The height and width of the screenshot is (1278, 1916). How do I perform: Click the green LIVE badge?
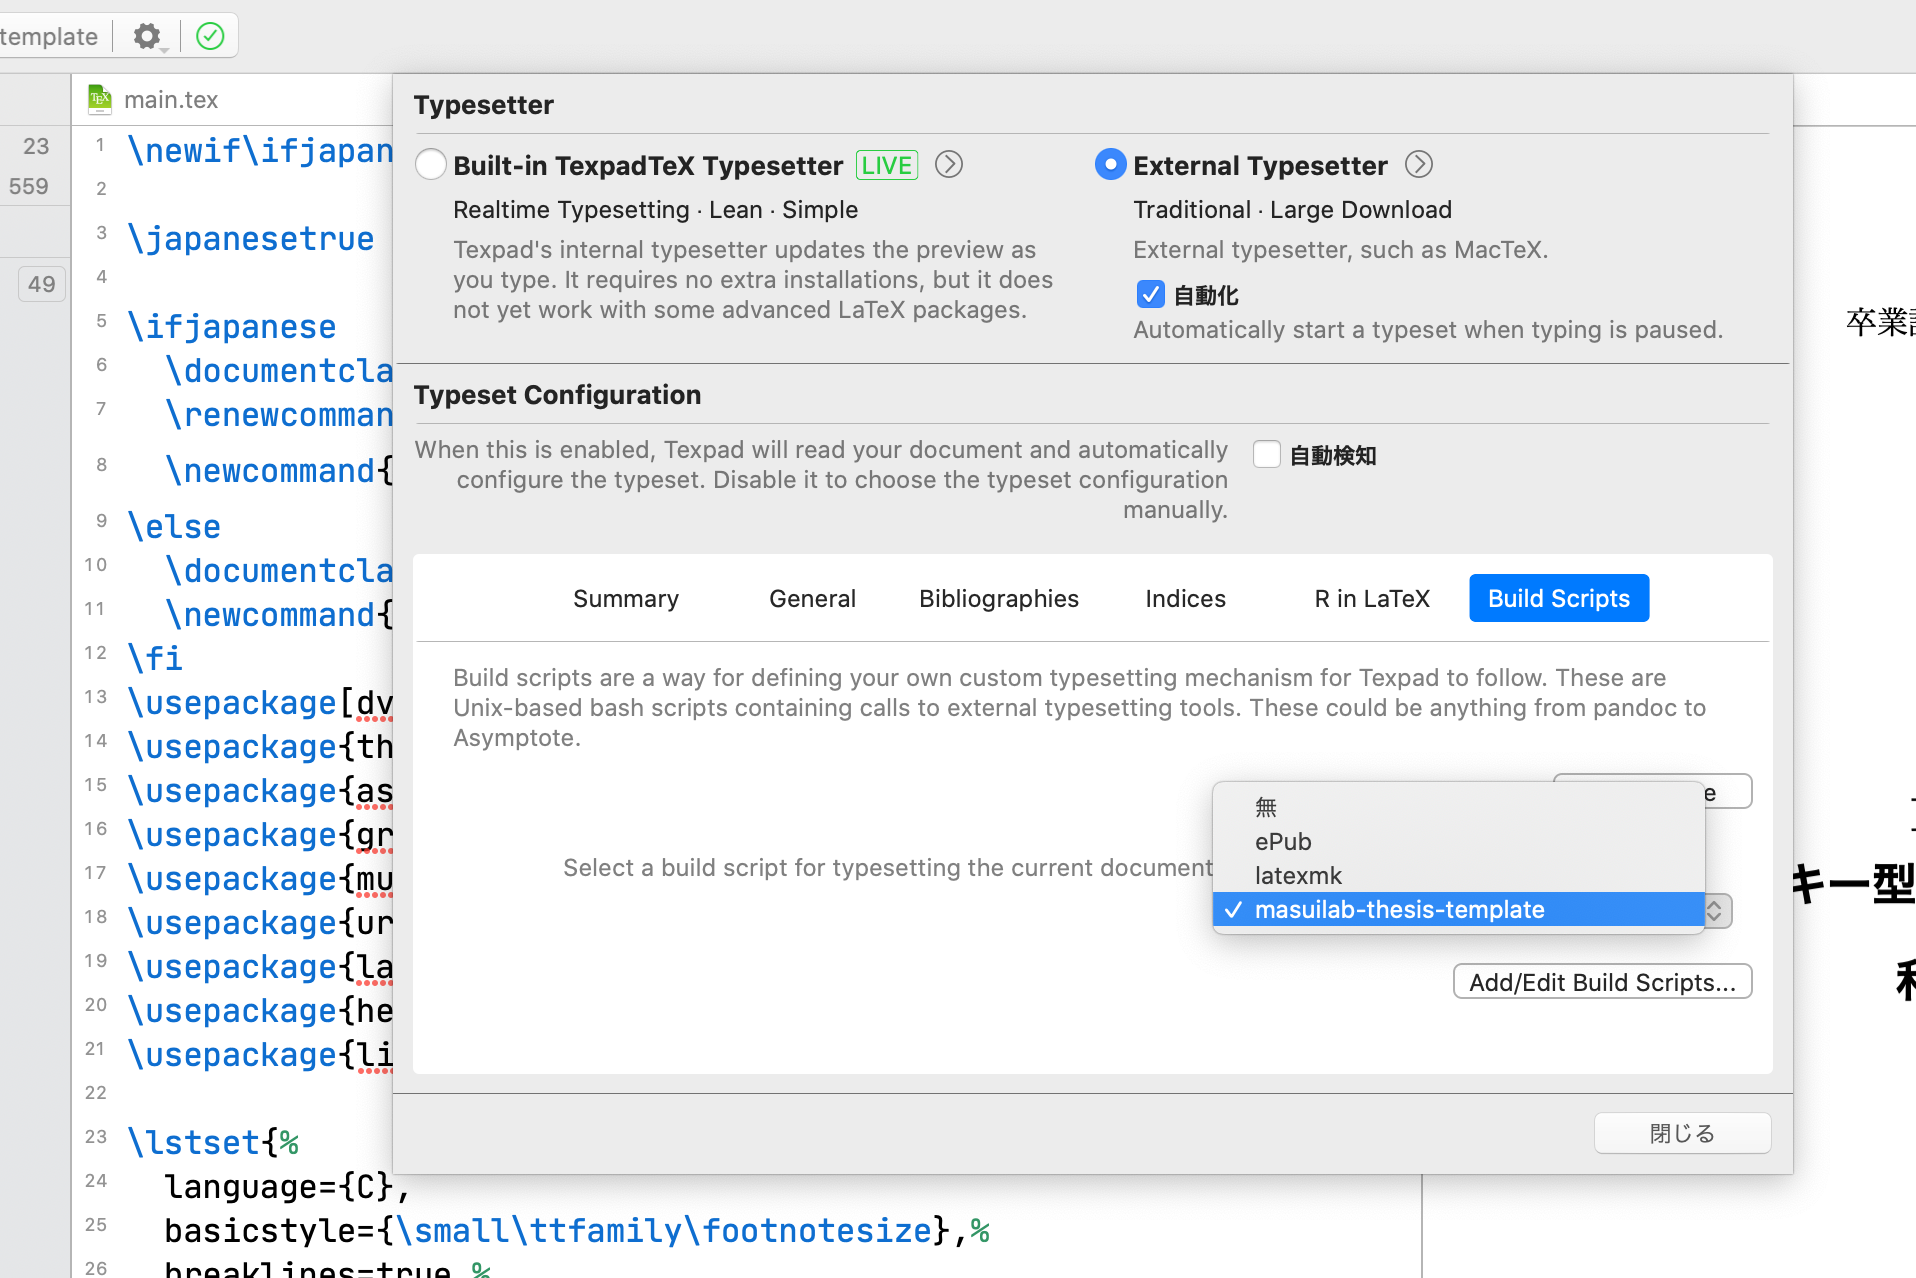pos(886,165)
